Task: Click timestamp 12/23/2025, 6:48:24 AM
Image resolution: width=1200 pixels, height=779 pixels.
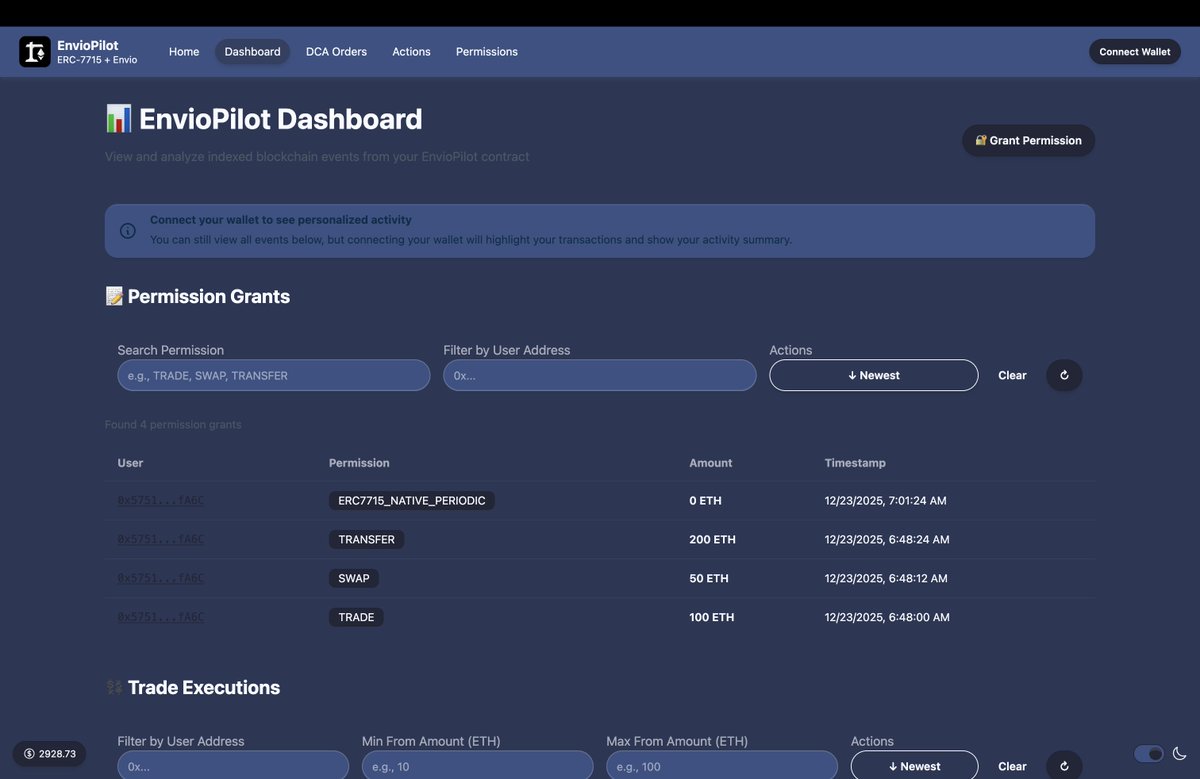Action: [x=887, y=540]
